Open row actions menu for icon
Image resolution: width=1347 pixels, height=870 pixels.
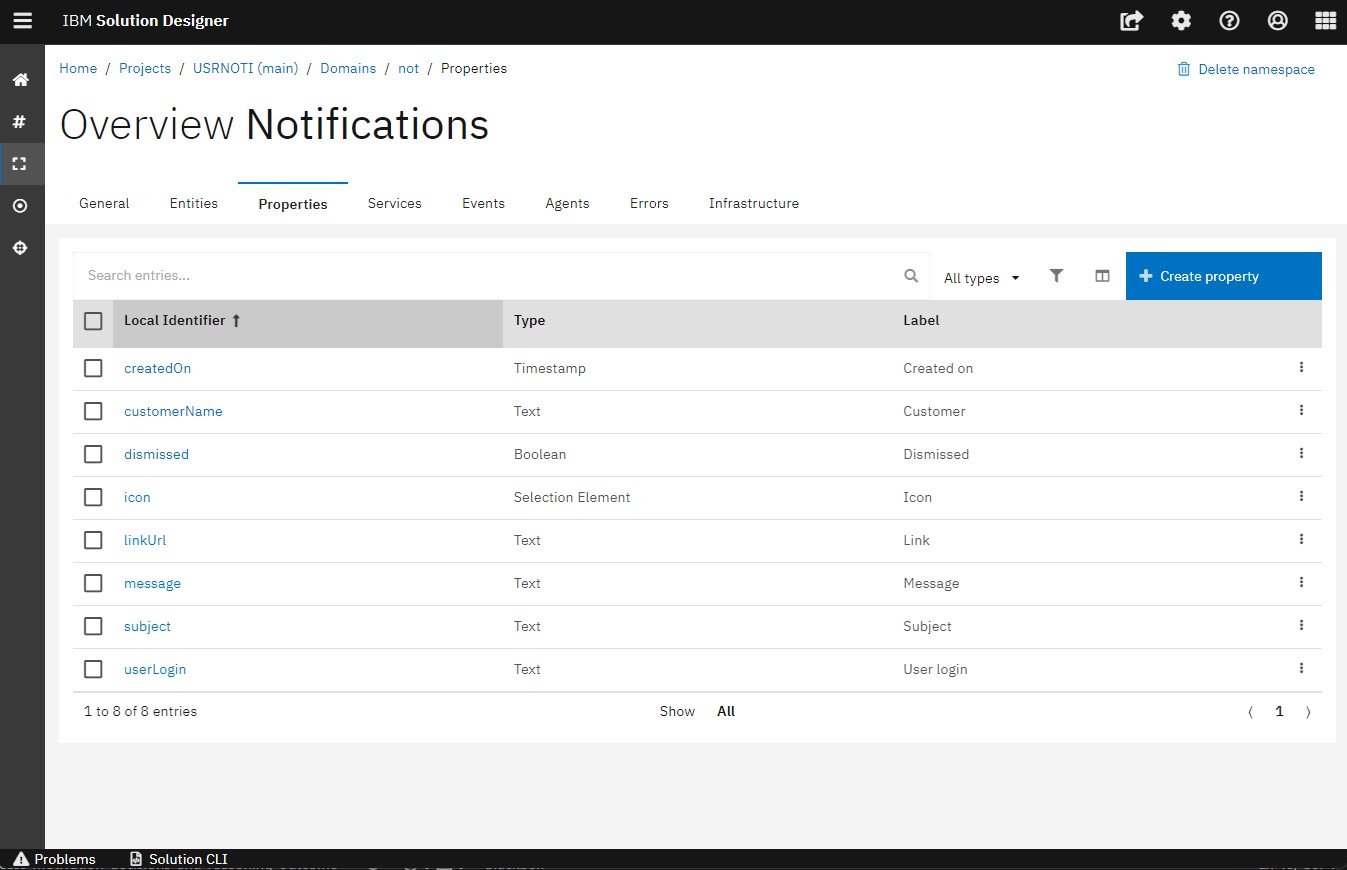1301,497
